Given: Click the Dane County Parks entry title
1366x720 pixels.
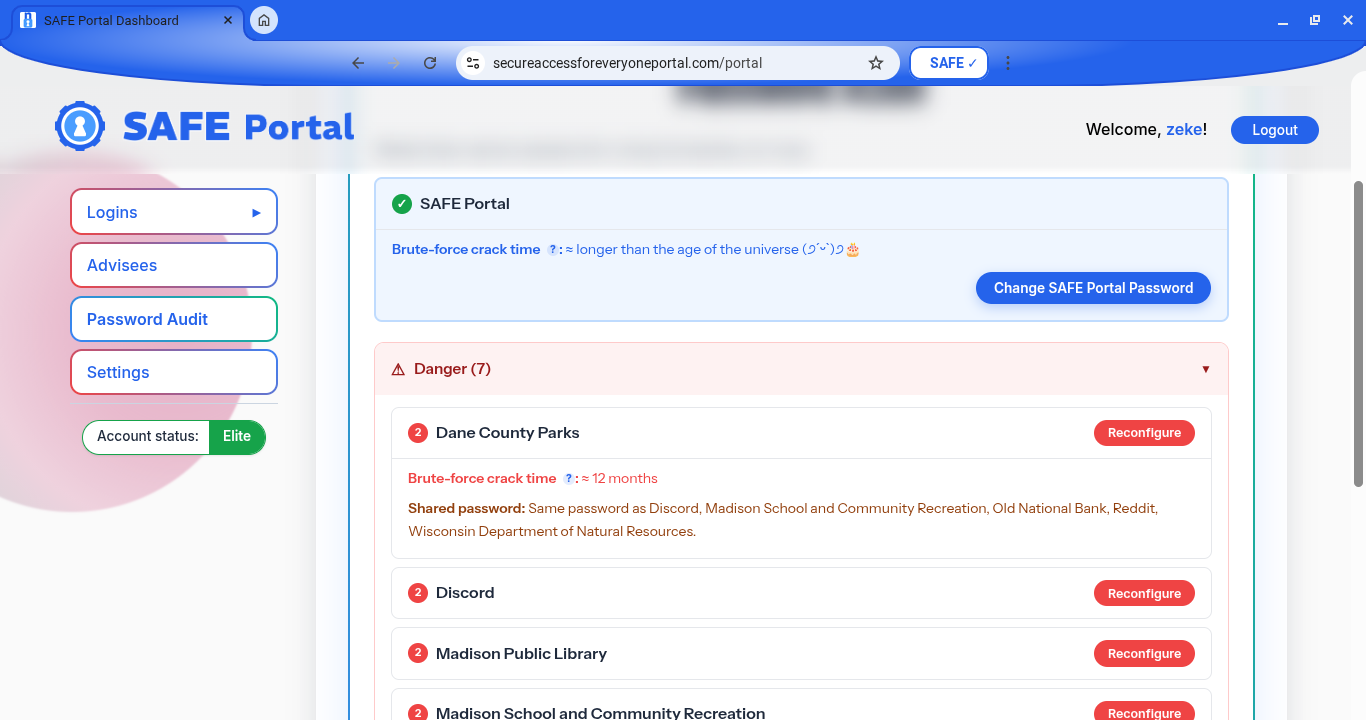Looking at the screenshot, I should 508,433.
